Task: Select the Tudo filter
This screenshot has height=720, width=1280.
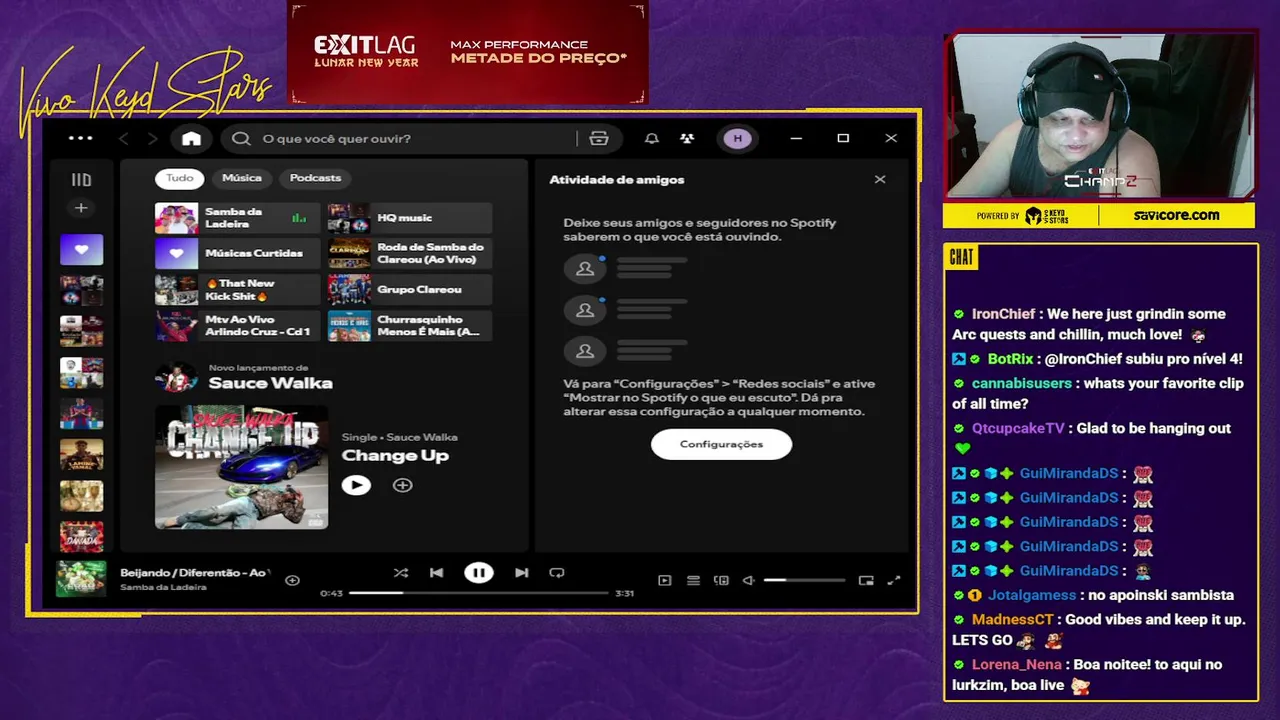Action: [x=180, y=178]
